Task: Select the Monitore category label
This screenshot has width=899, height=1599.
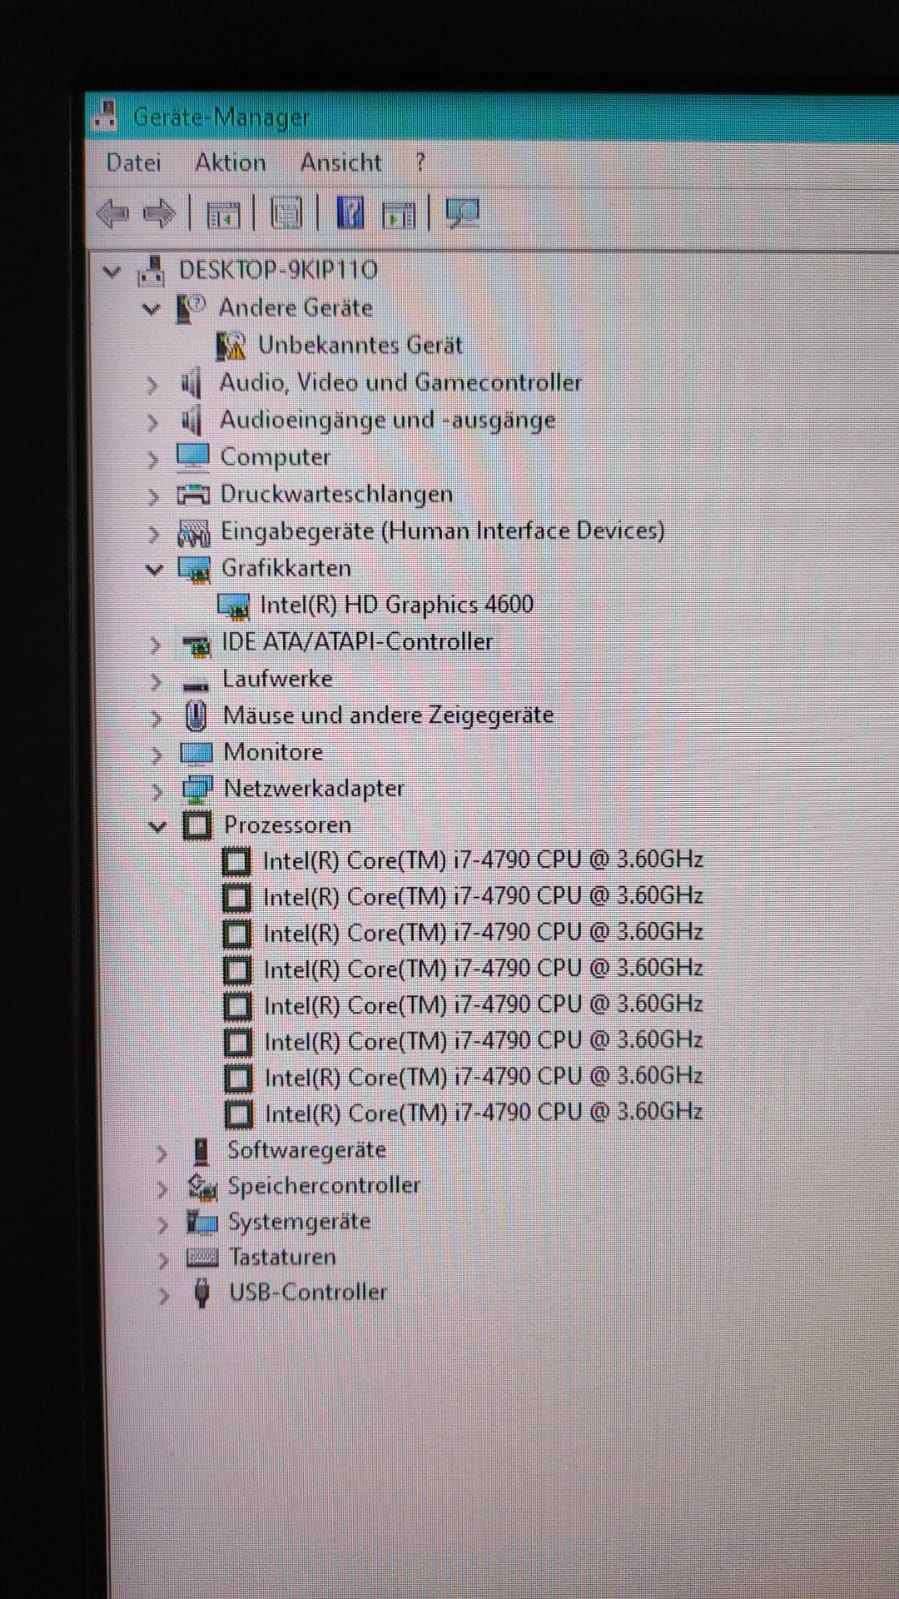Action: (273, 752)
